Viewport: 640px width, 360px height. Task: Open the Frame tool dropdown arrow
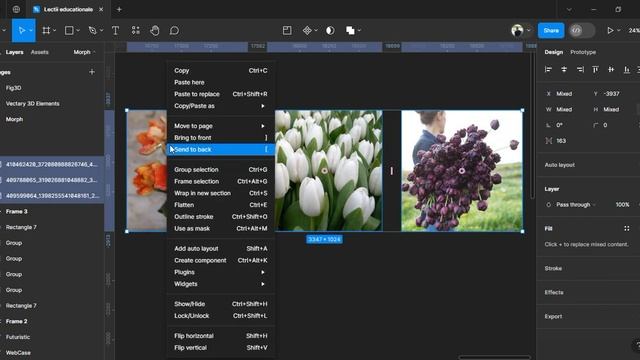click(x=54, y=31)
